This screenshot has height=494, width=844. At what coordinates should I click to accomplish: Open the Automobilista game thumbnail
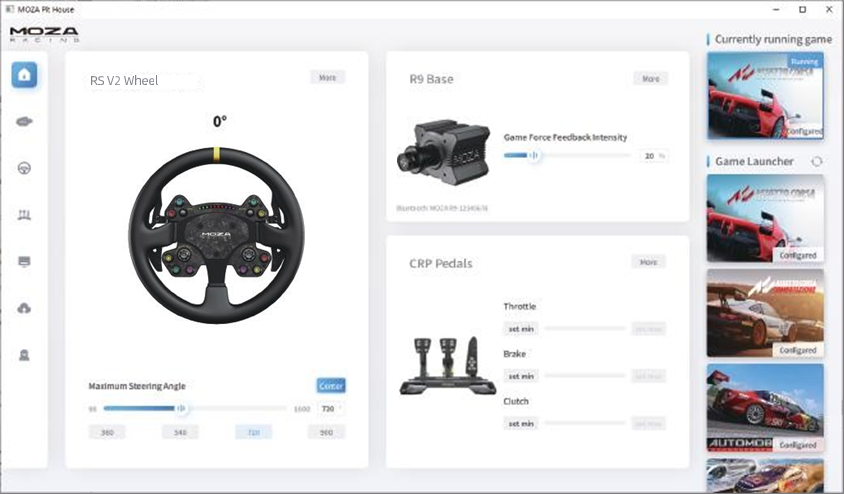pyautogui.click(x=765, y=407)
